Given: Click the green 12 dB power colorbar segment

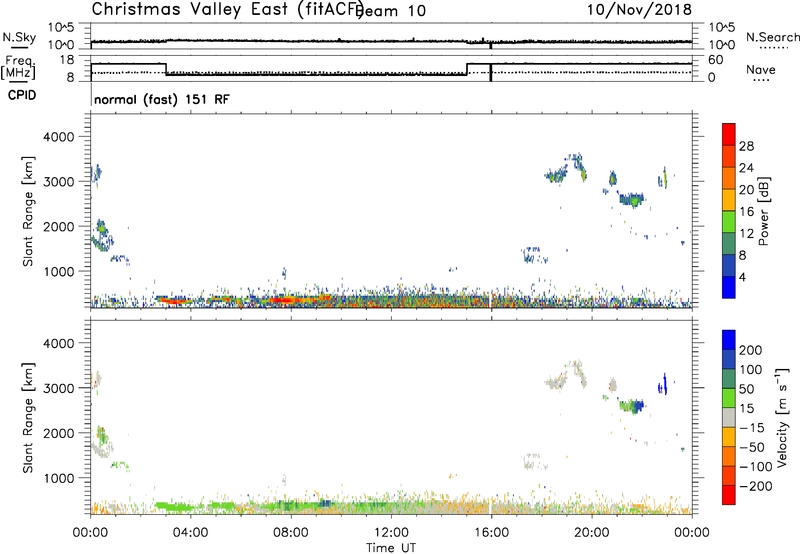Looking at the screenshot, I should pyautogui.click(x=729, y=222).
